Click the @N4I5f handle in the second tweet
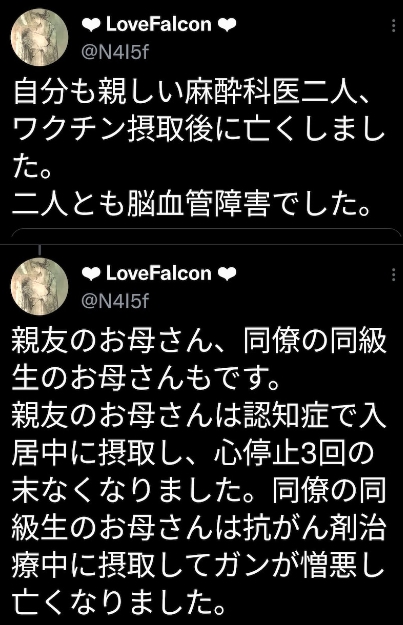The height and width of the screenshot is (625, 403). 115,301
